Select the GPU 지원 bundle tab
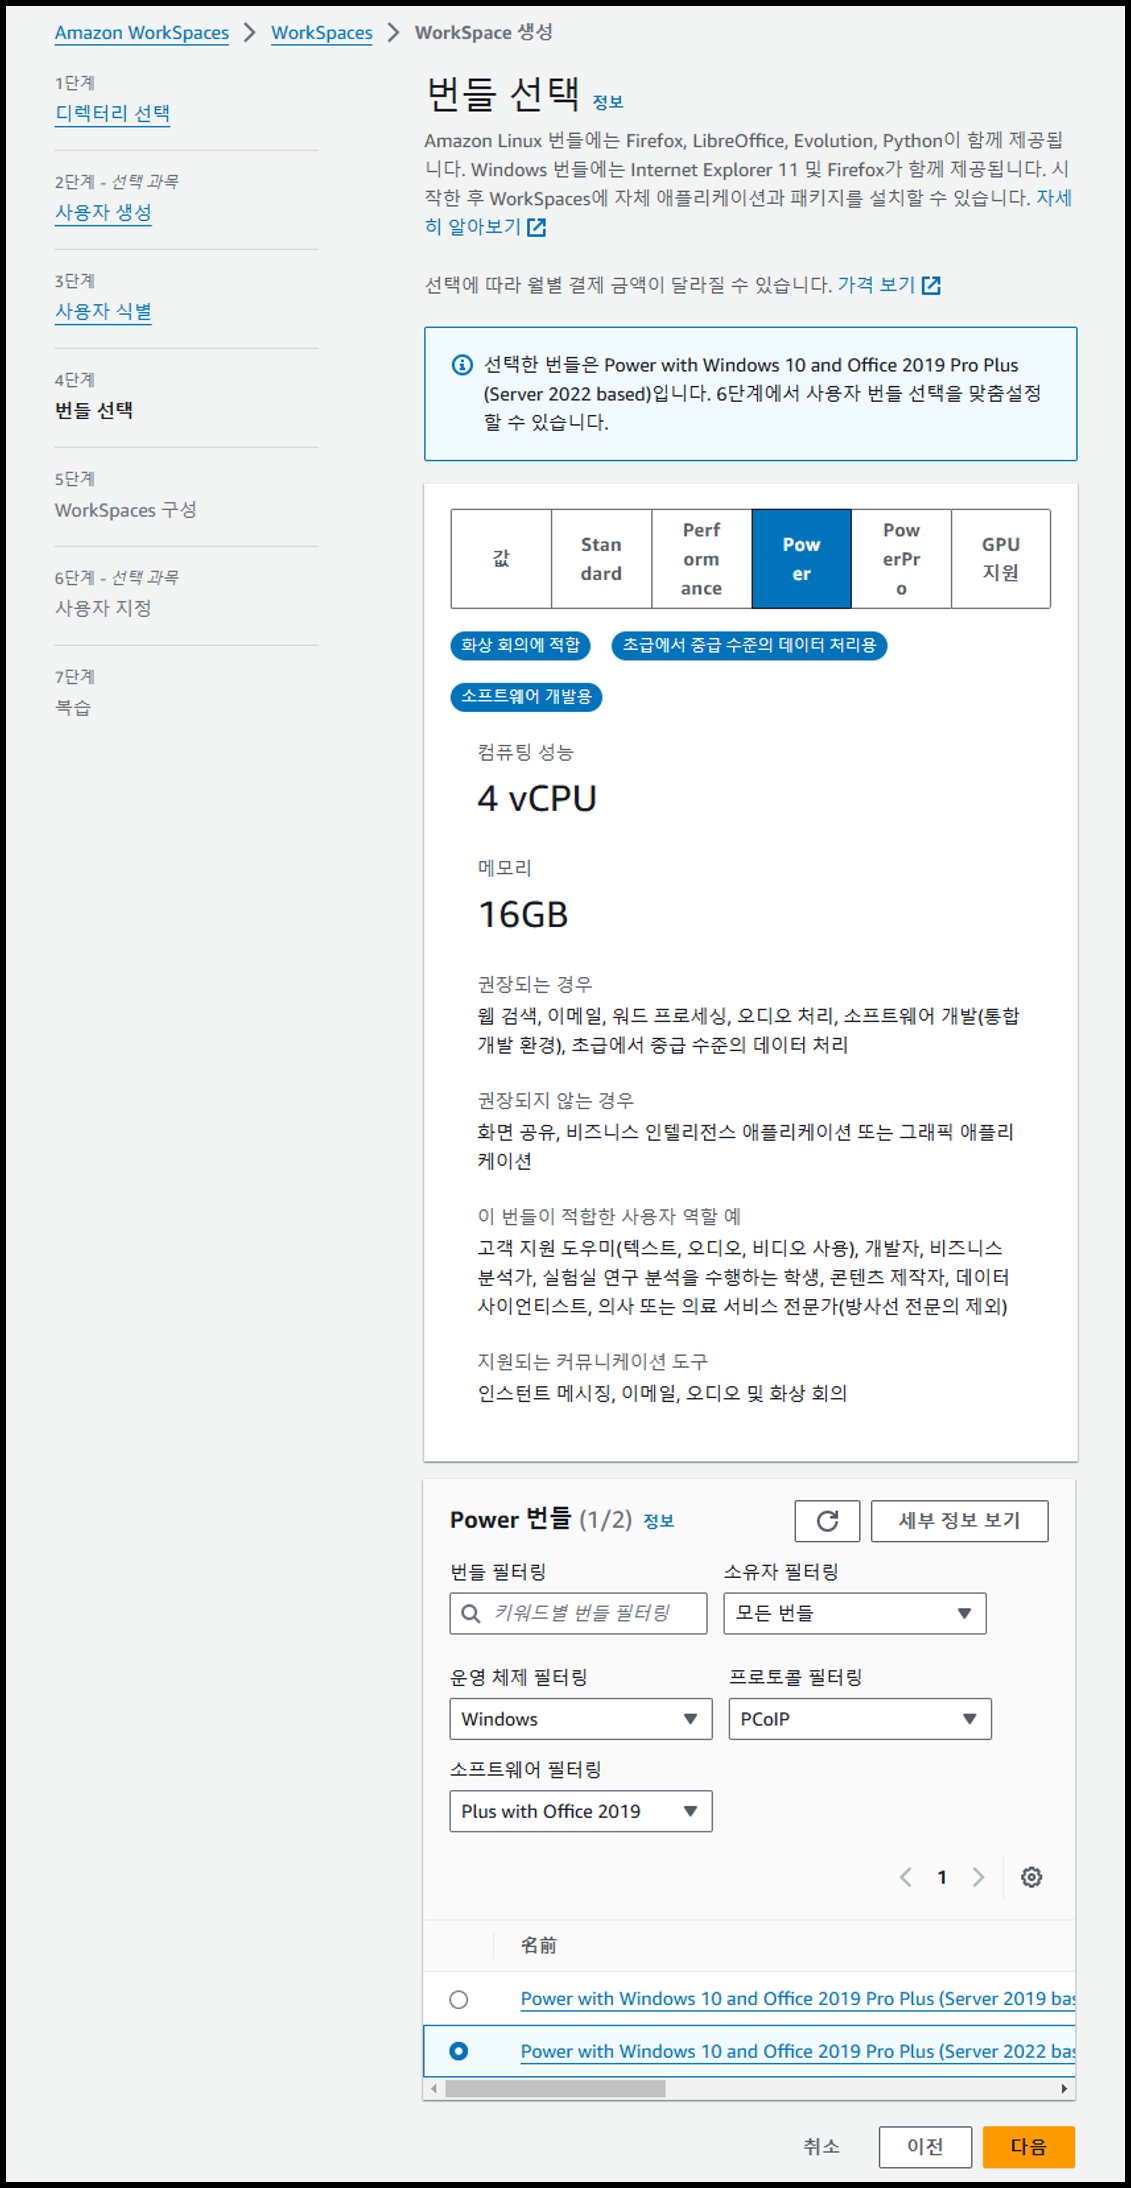The width and height of the screenshot is (1131, 2188). point(1001,559)
